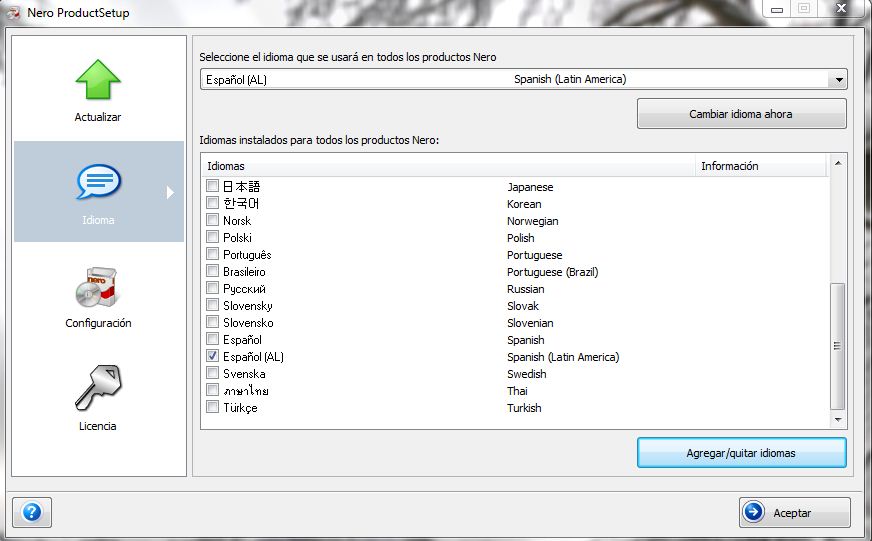Select the 'Swedish' text in list

tap(527, 374)
